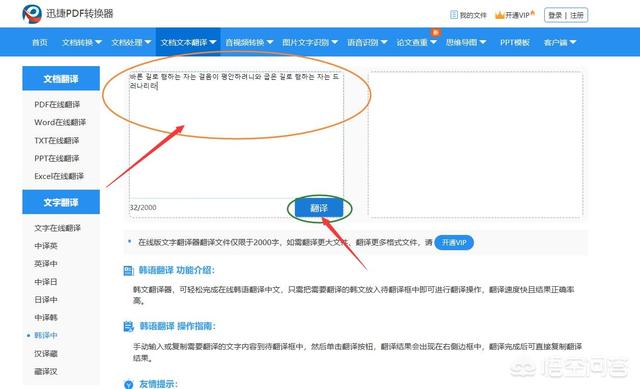Expand the 语音识别 dropdown menu
Image resolution: width=640 pixels, height=389 pixels.
pos(367,42)
